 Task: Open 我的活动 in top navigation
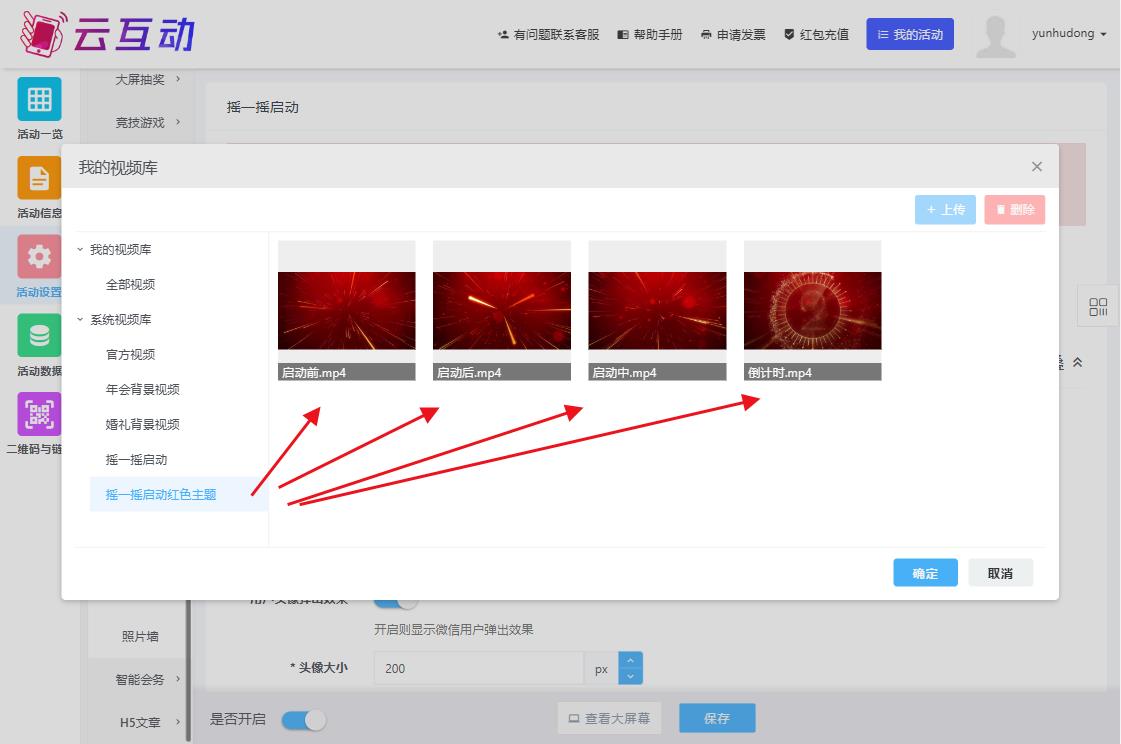(910, 35)
